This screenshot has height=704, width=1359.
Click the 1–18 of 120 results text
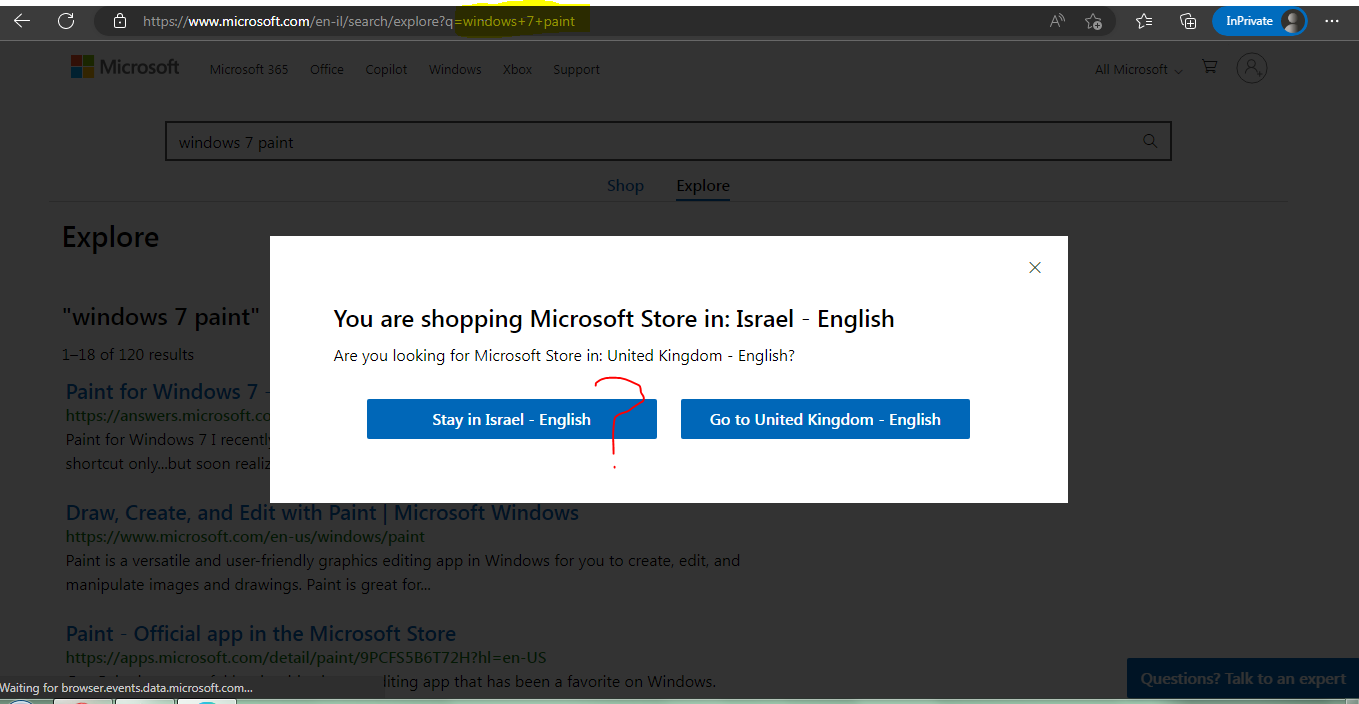(x=128, y=354)
